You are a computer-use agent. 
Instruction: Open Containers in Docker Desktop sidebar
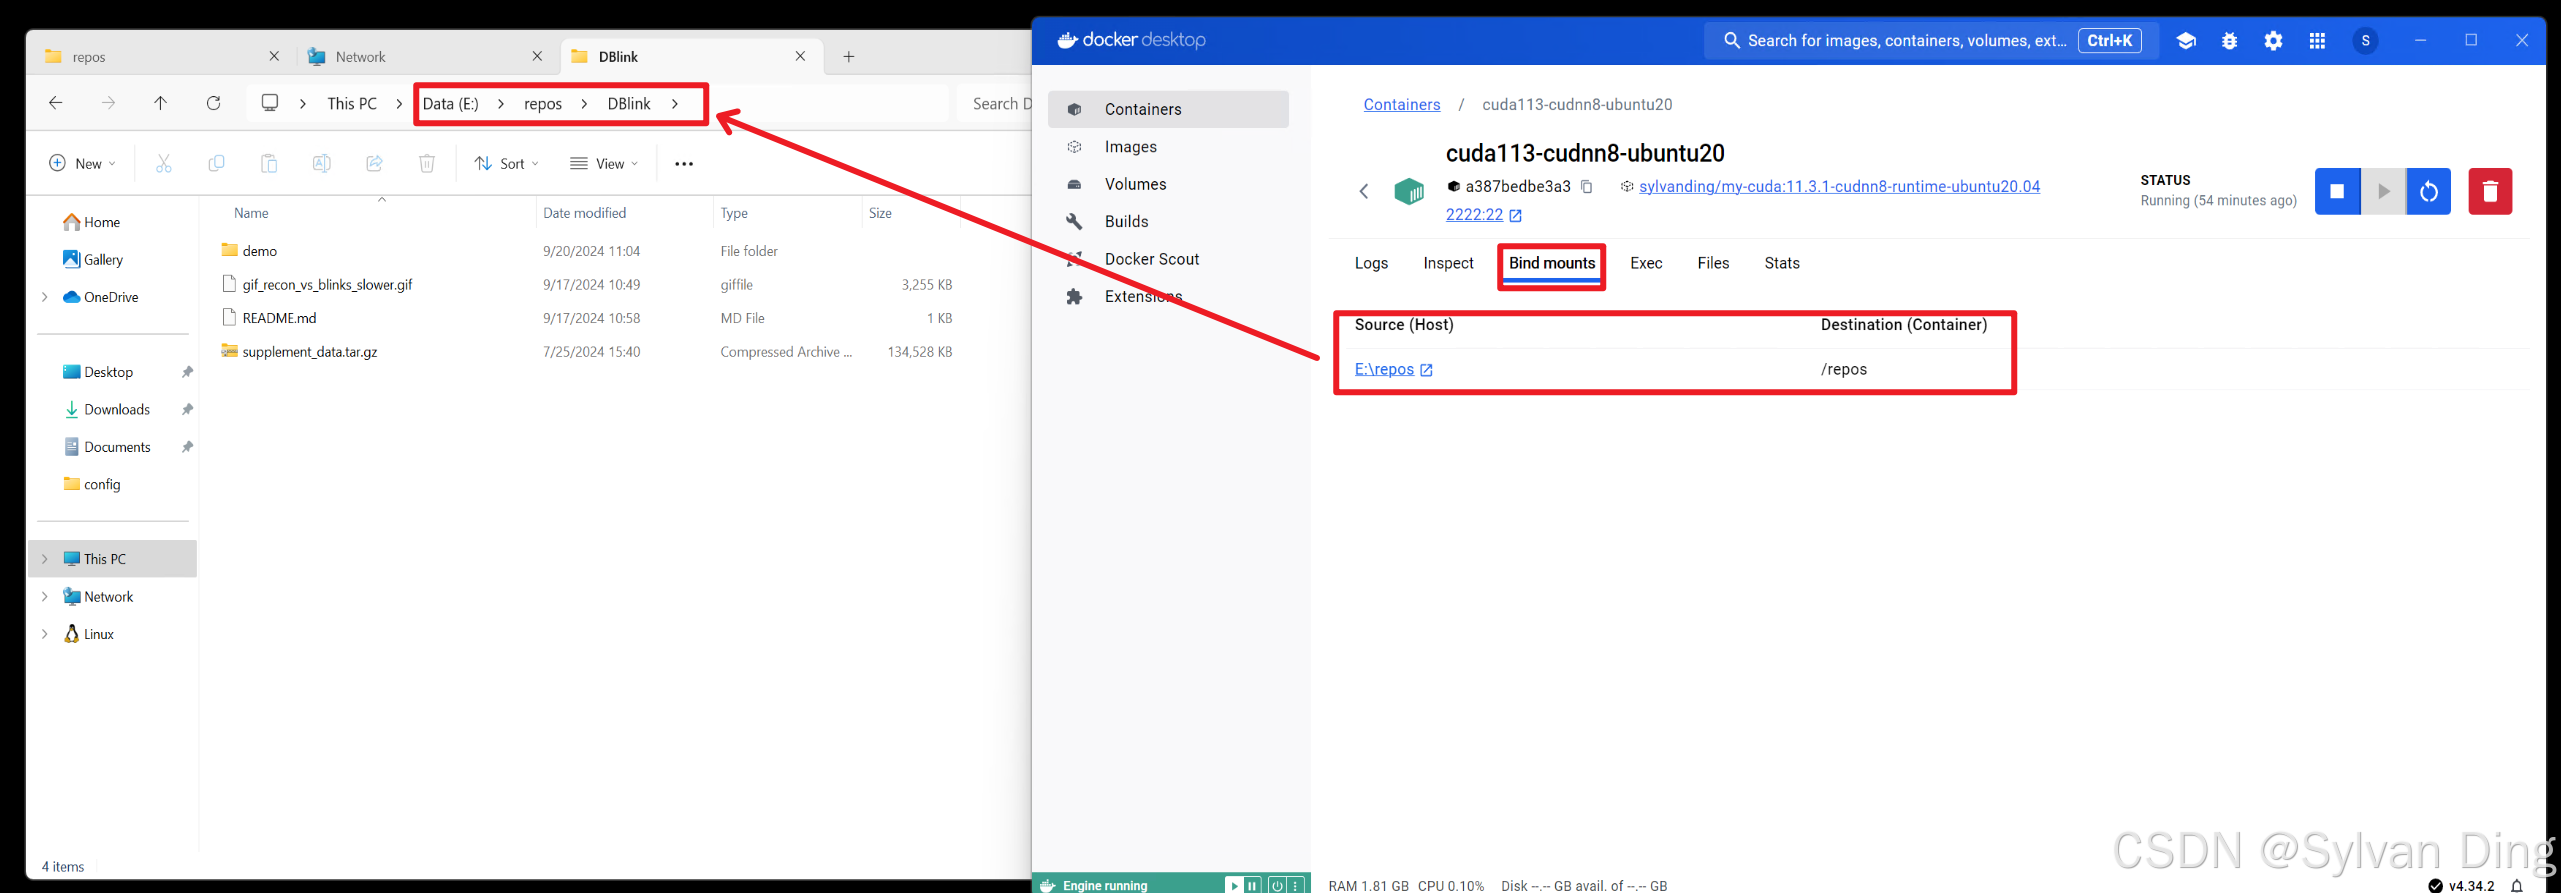(x=1168, y=109)
